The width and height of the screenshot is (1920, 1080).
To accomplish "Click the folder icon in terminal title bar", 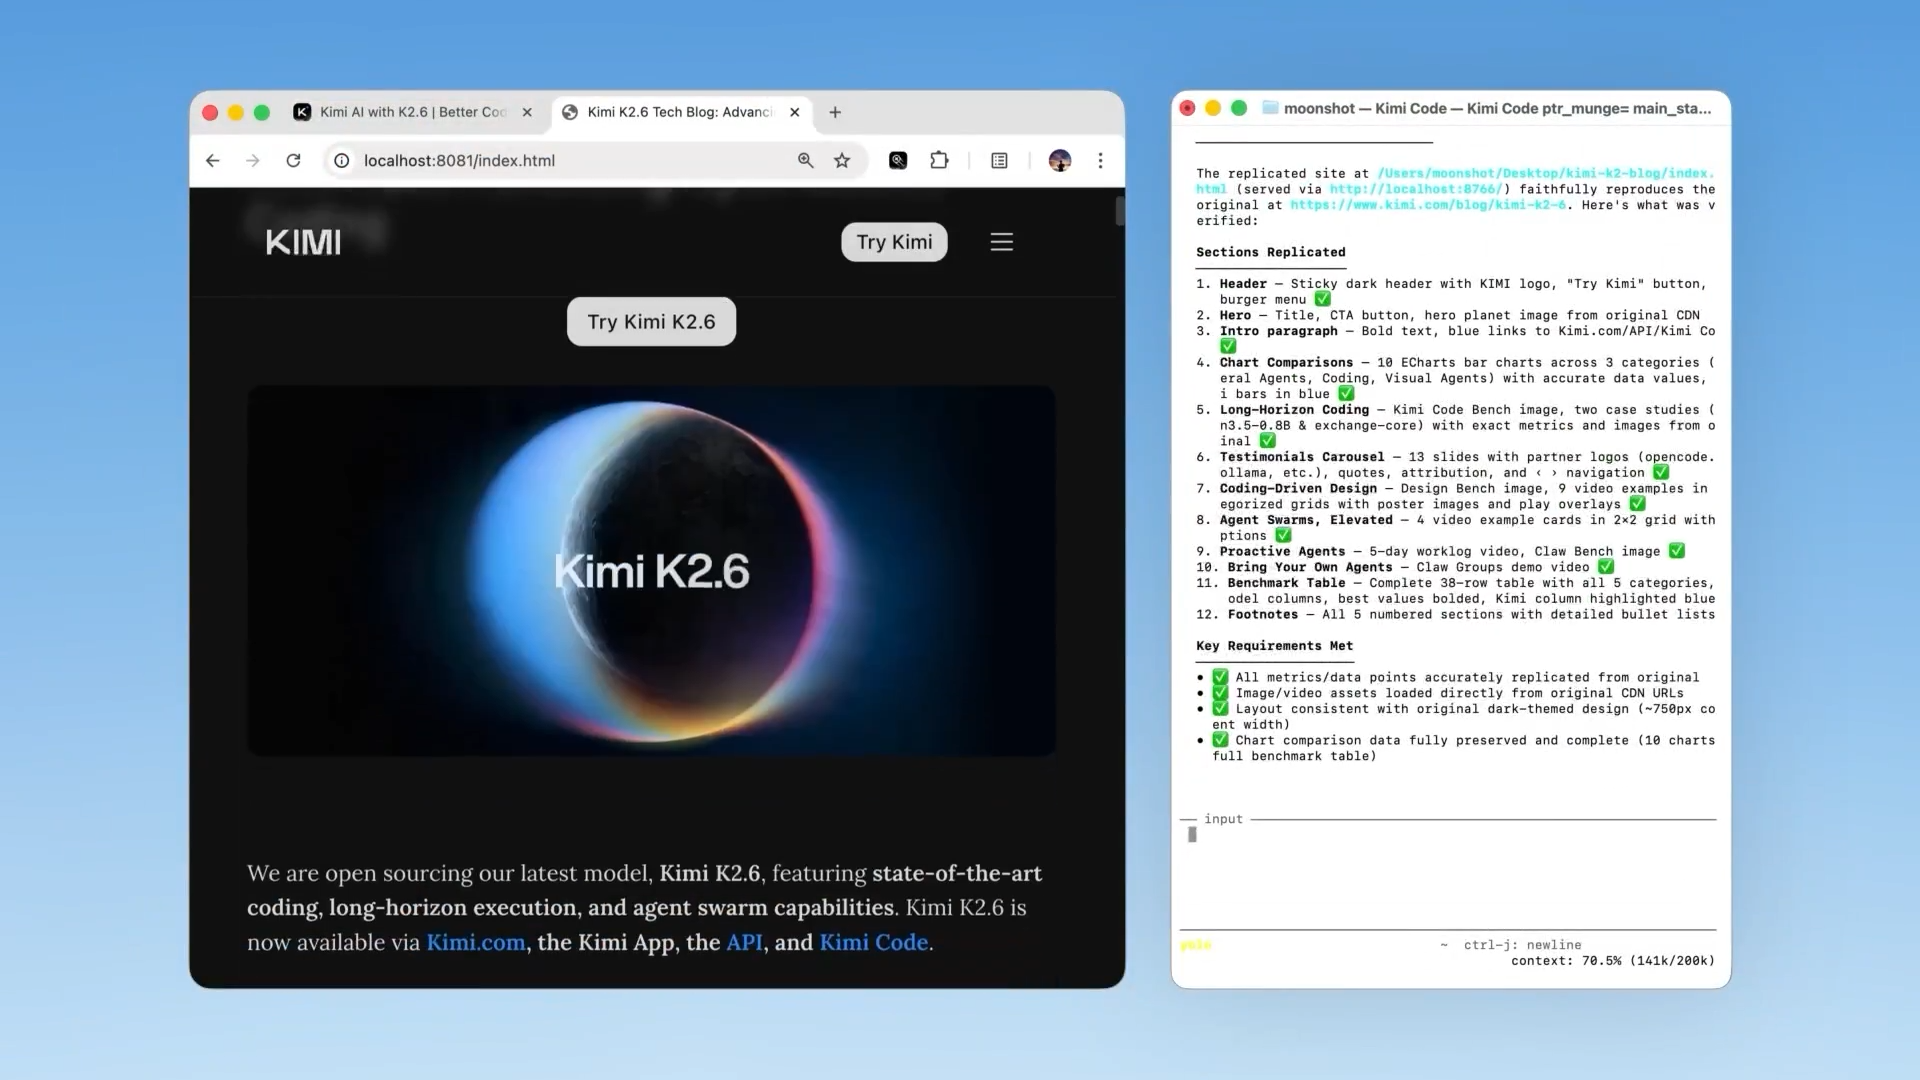I will click(1270, 108).
